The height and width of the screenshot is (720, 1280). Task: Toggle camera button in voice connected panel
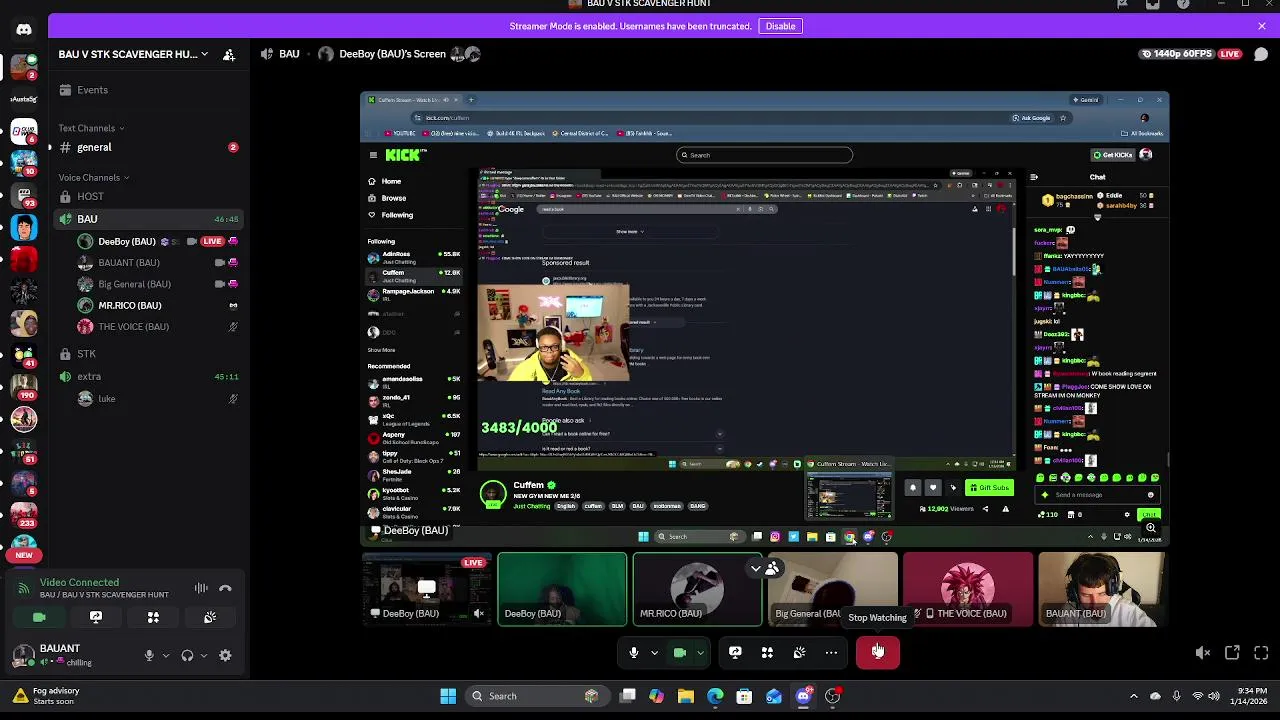pos(39,618)
